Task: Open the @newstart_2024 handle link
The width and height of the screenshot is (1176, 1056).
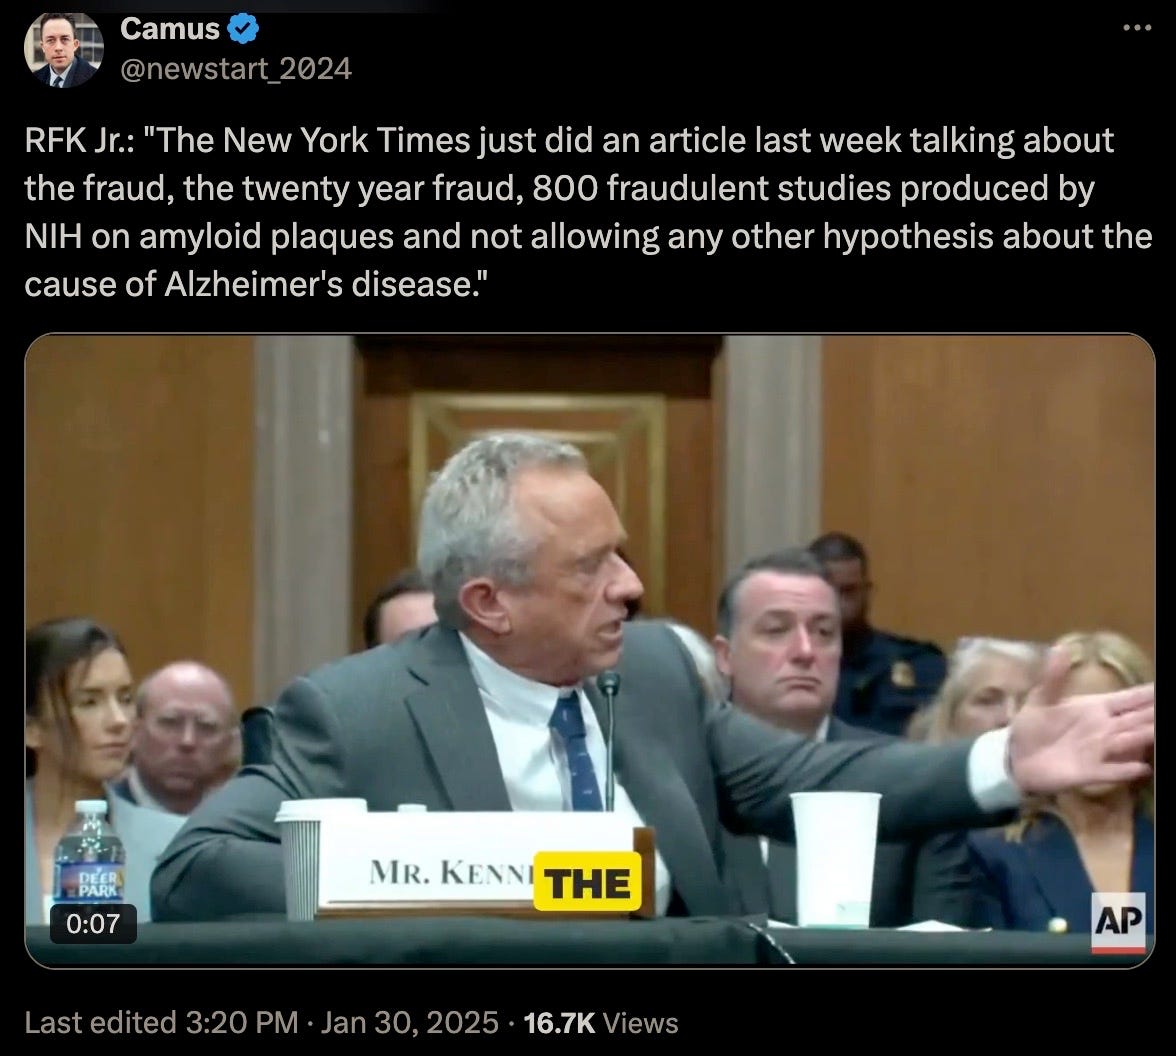Action: pos(236,69)
